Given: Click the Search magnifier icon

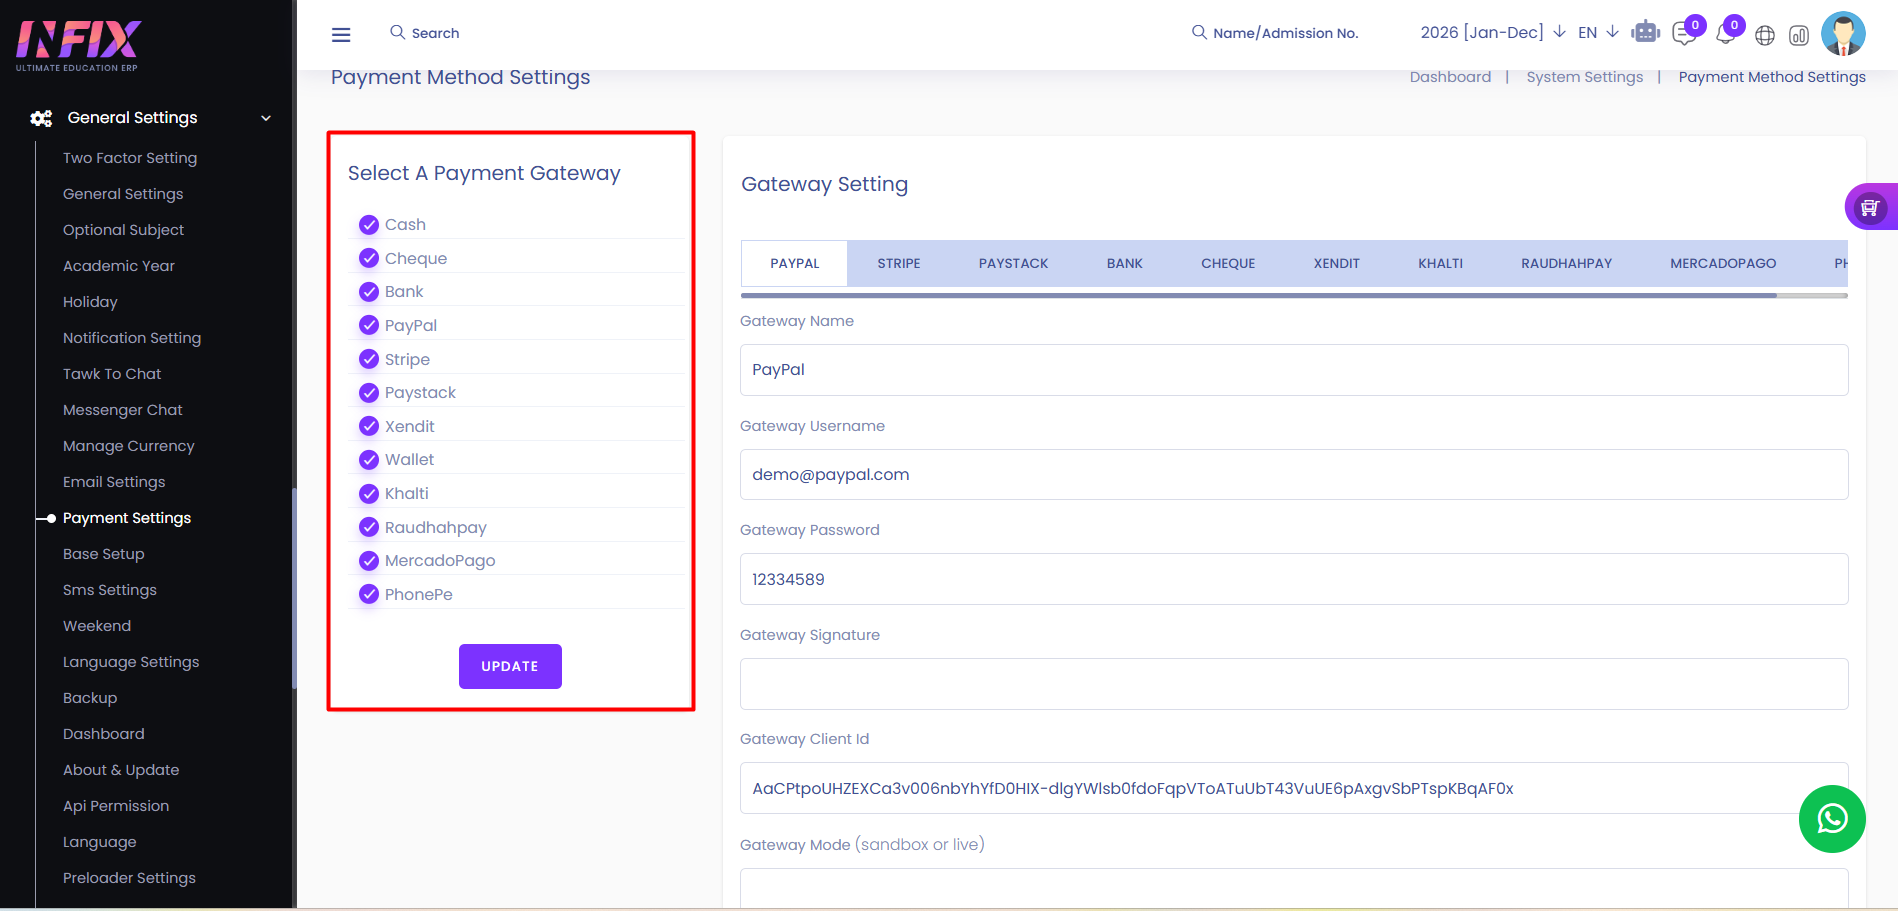Looking at the screenshot, I should coord(397,32).
